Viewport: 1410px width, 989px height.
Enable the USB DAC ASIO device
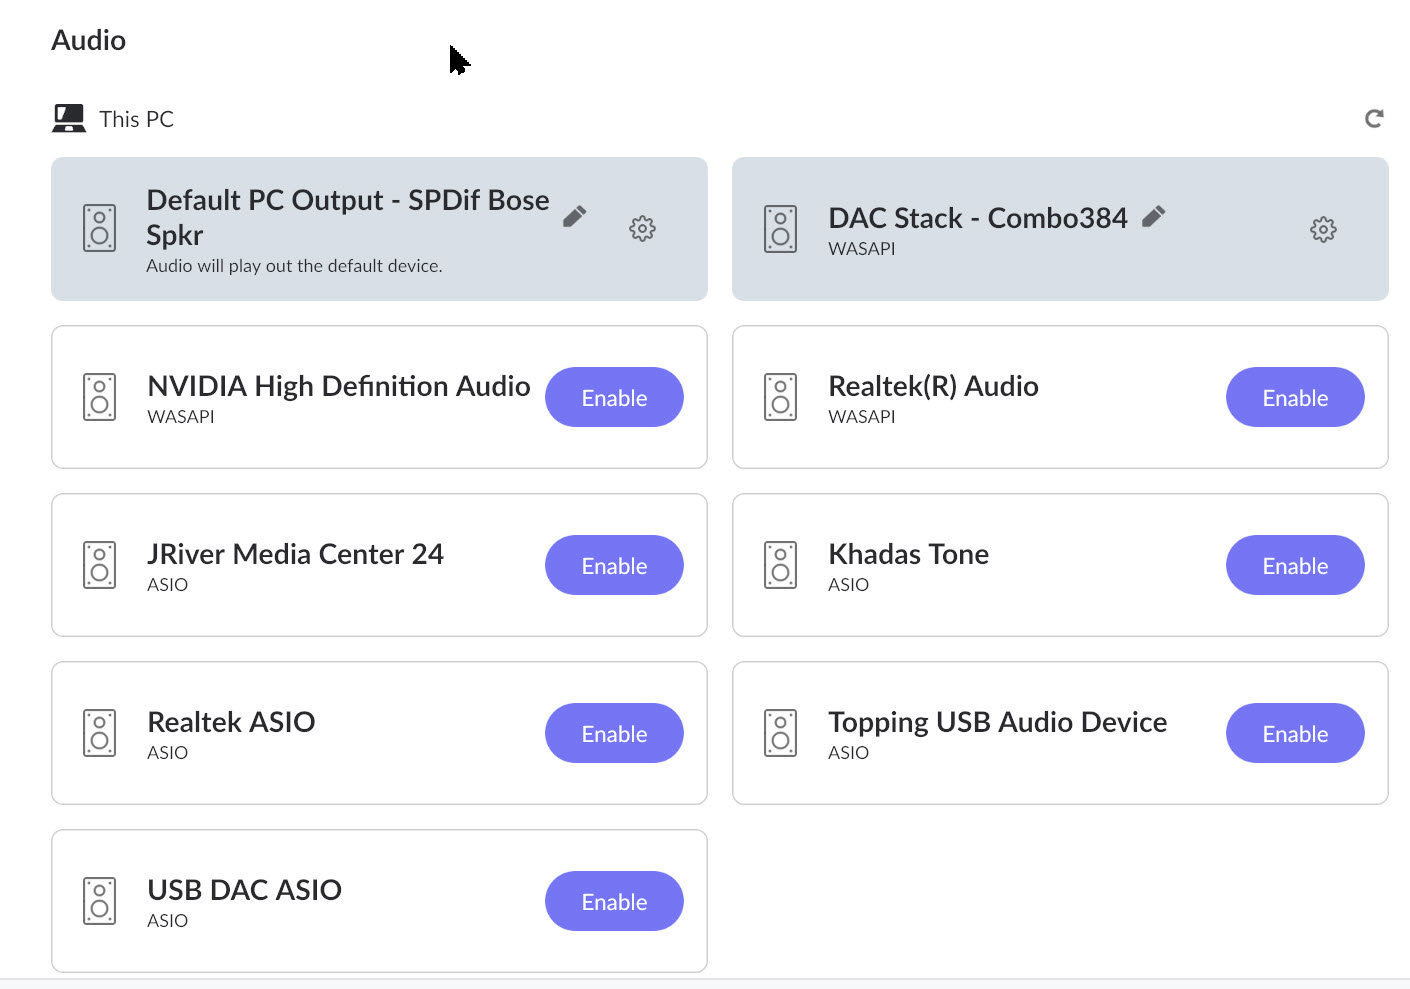point(614,901)
